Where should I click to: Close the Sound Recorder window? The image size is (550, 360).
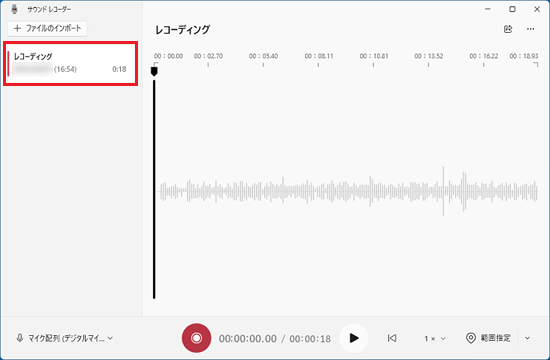[x=537, y=9]
